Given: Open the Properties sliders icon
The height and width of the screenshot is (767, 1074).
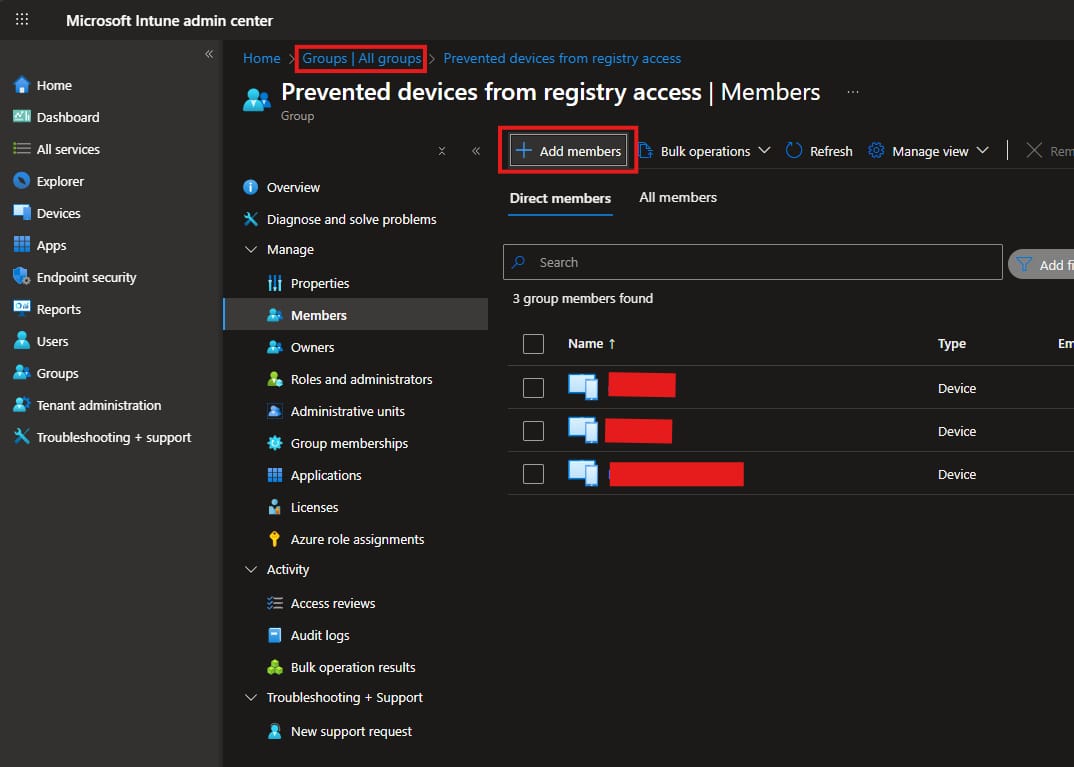Looking at the screenshot, I should (275, 283).
